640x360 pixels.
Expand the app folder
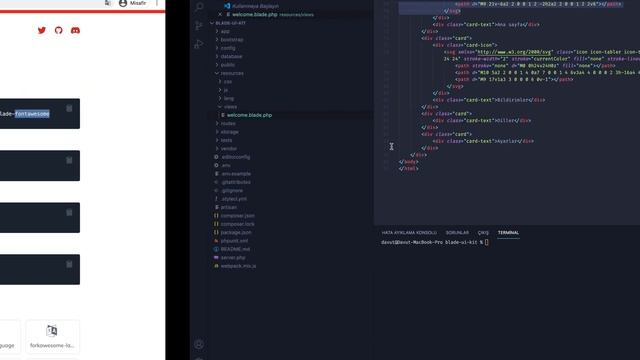(x=225, y=31)
